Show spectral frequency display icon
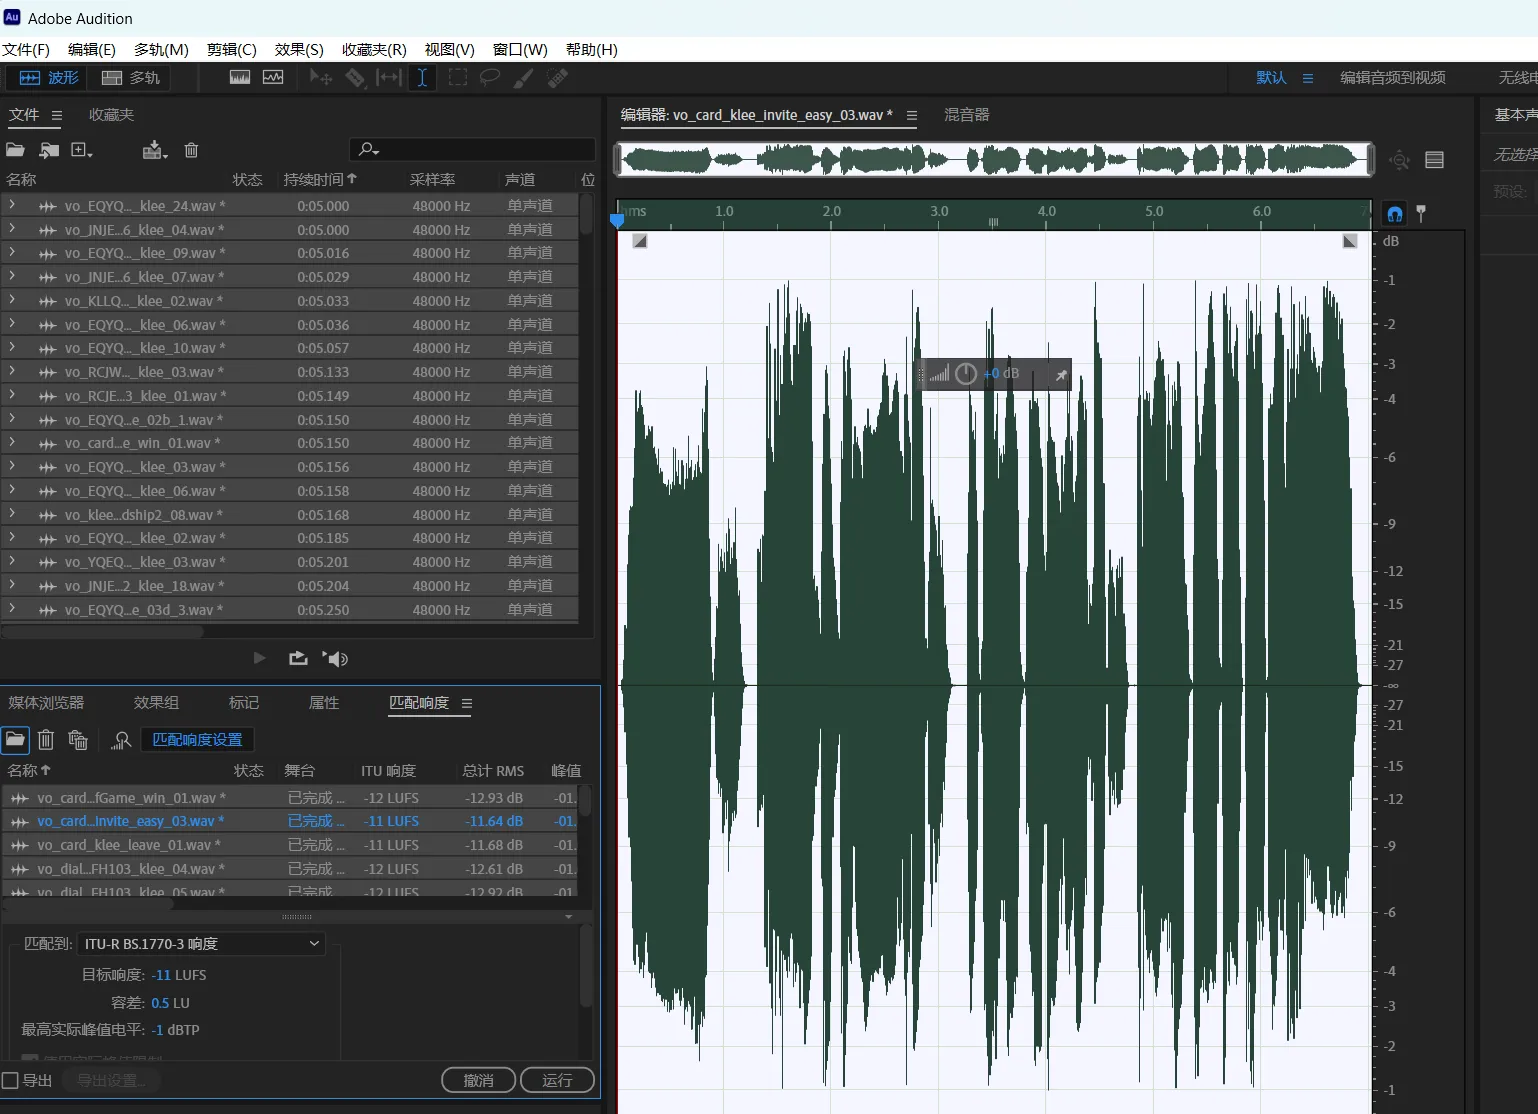The image size is (1538, 1114). [240, 77]
